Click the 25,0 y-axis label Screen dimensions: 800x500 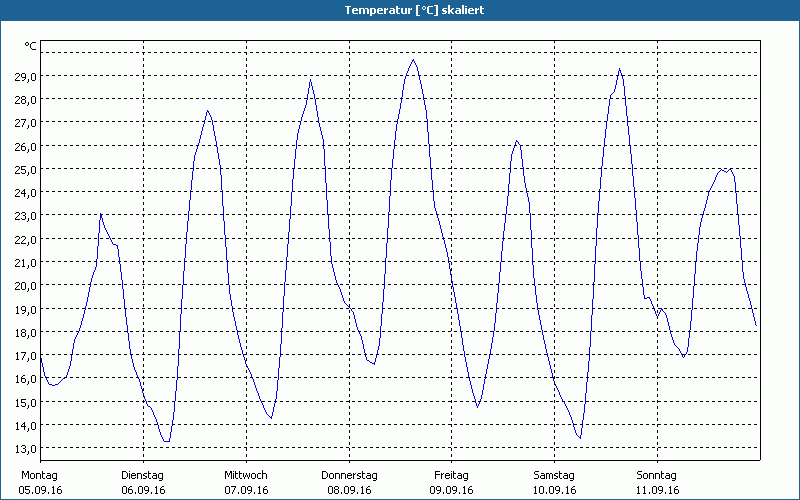pos(25,169)
